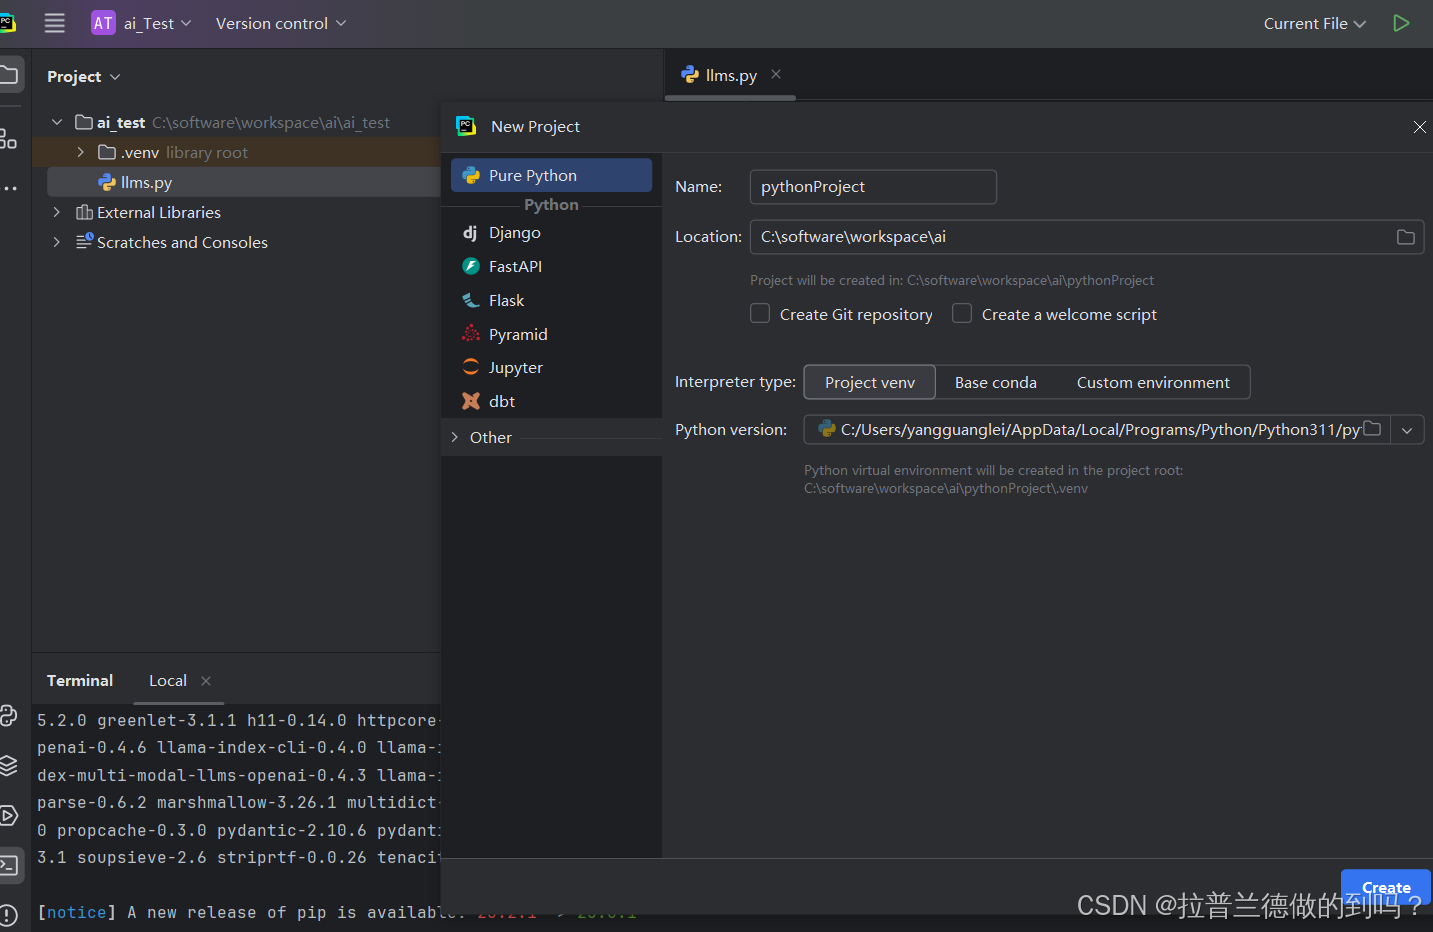The image size is (1433, 932).
Task: Browse for Python interpreter folder icon
Action: point(1372,429)
